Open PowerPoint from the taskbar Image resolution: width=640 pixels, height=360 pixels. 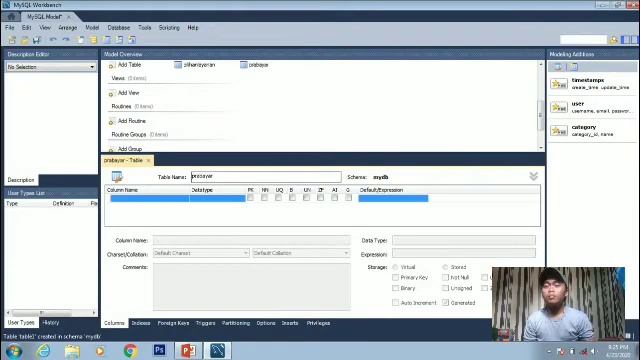(188, 351)
